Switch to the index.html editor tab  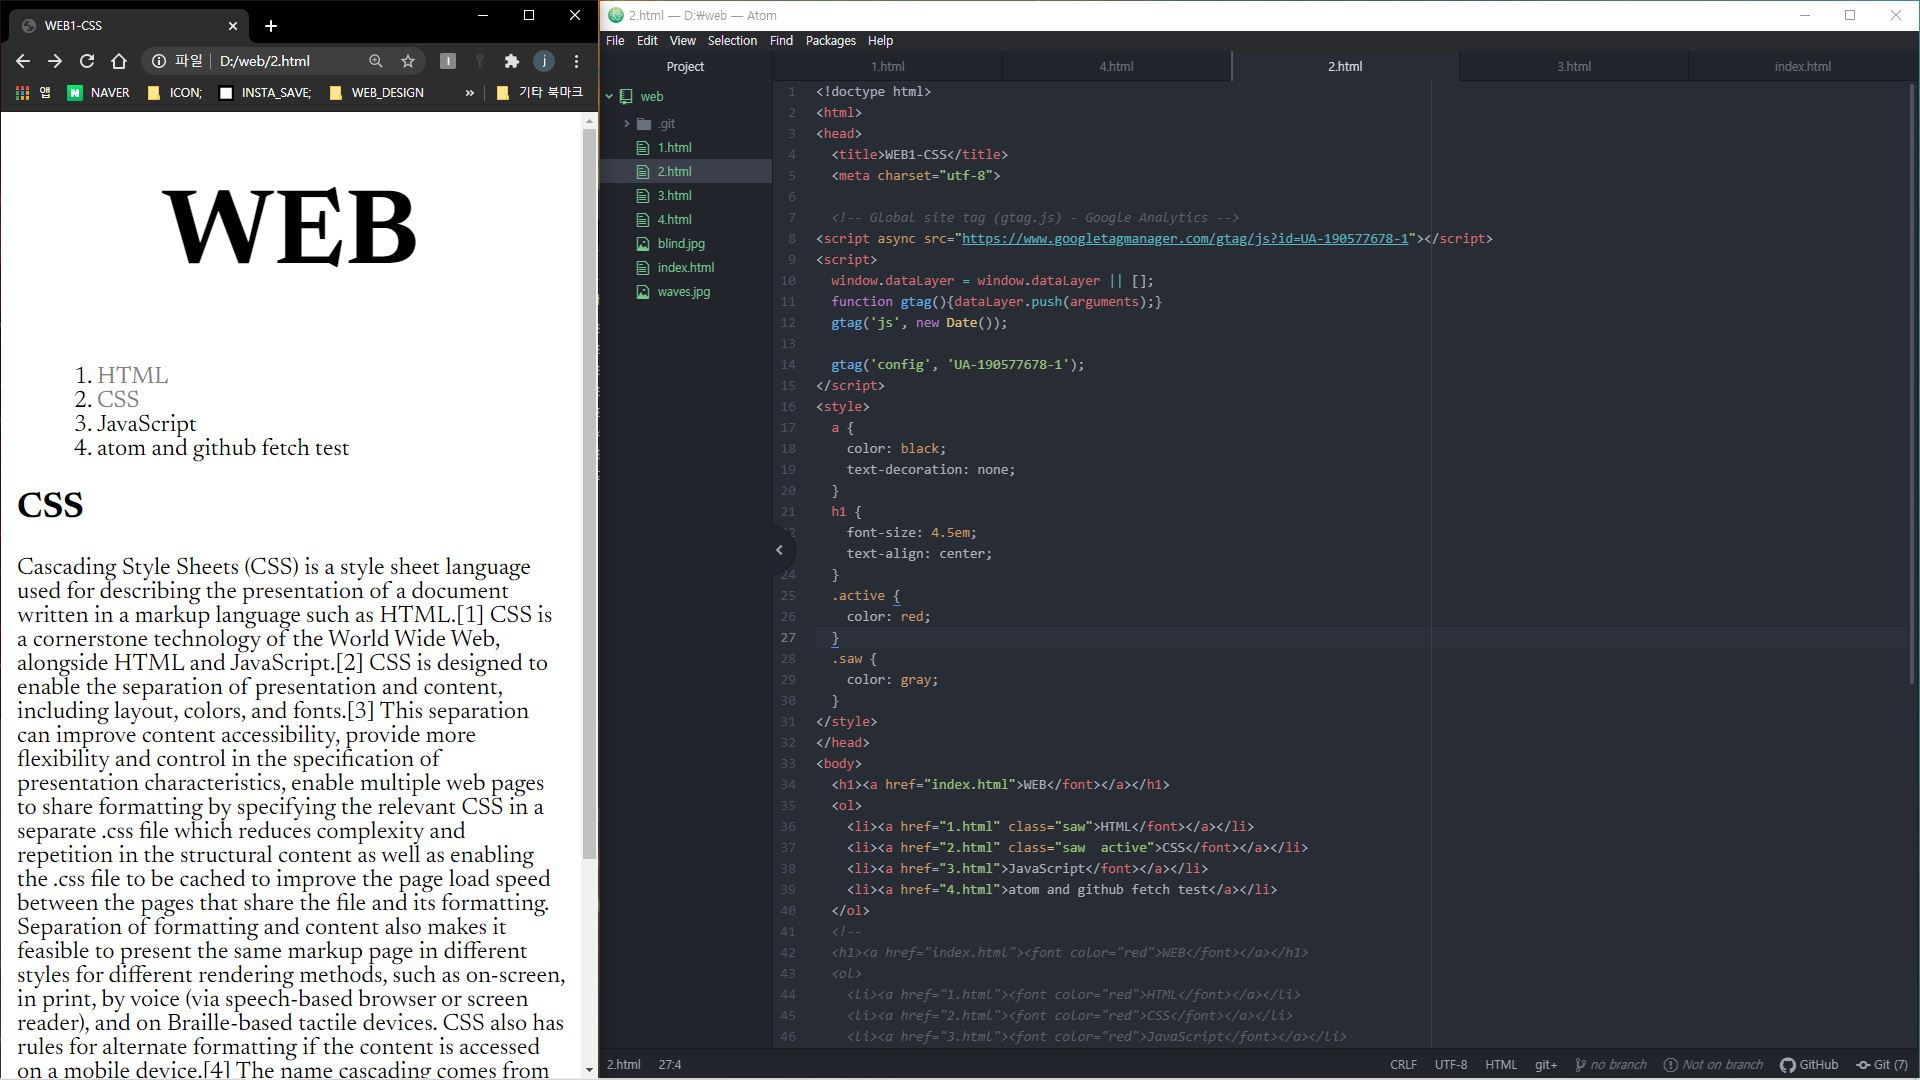1802,67
